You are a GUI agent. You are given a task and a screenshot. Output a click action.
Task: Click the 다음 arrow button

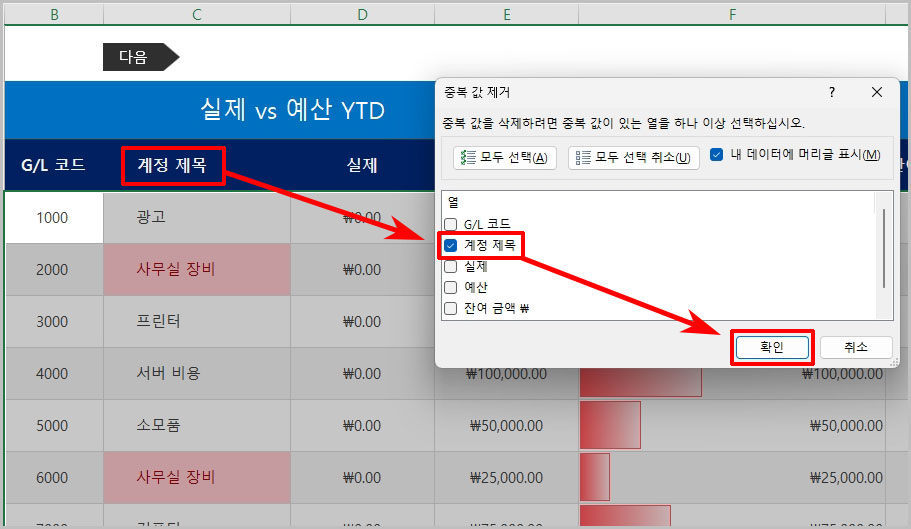pyautogui.click(x=141, y=57)
